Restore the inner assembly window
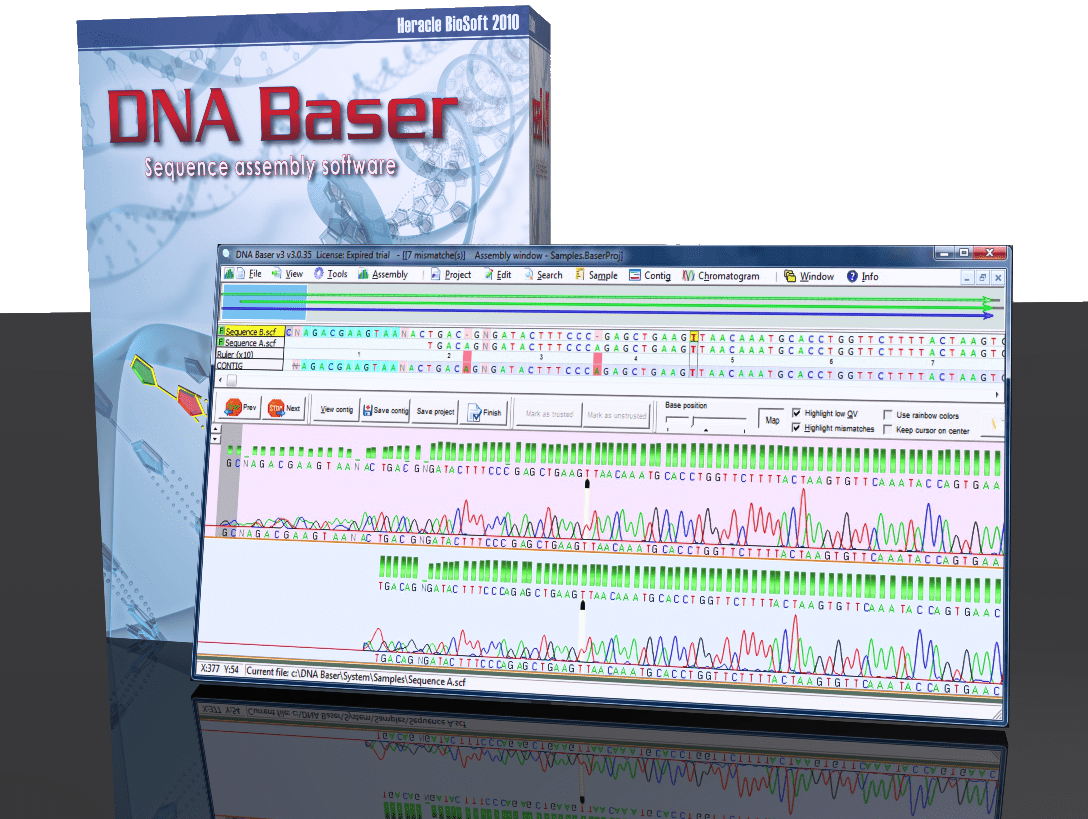The height and width of the screenshot is (819, 1088). [x=983, y=278]
